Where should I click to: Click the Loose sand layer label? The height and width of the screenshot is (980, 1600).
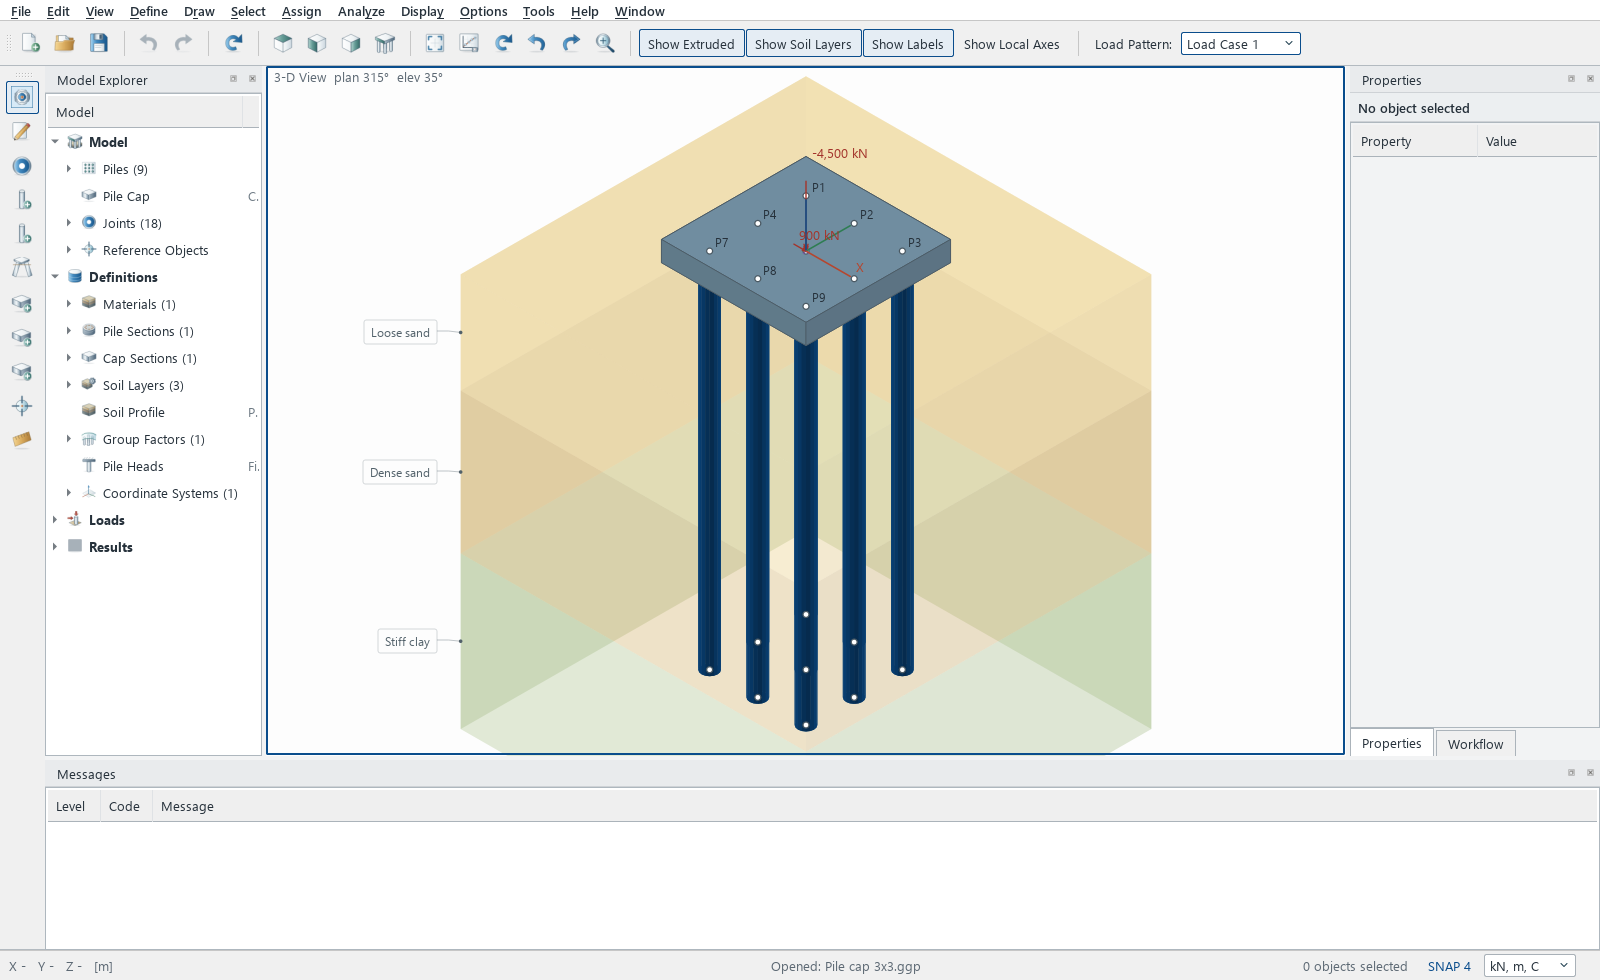(400, 333)
